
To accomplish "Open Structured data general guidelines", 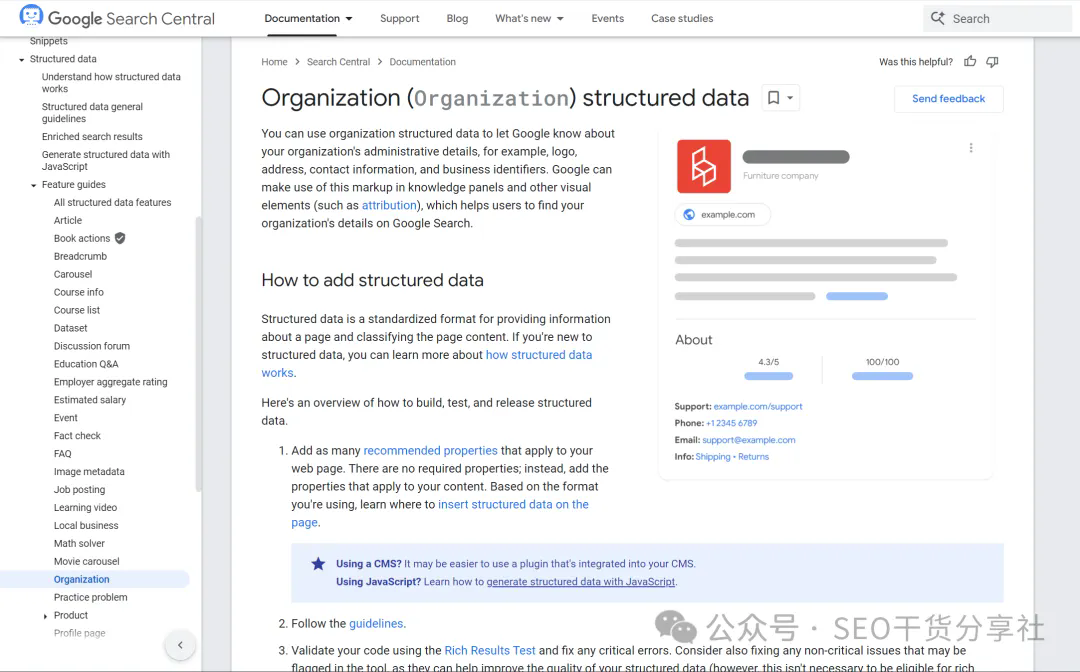I will (92, 112).
